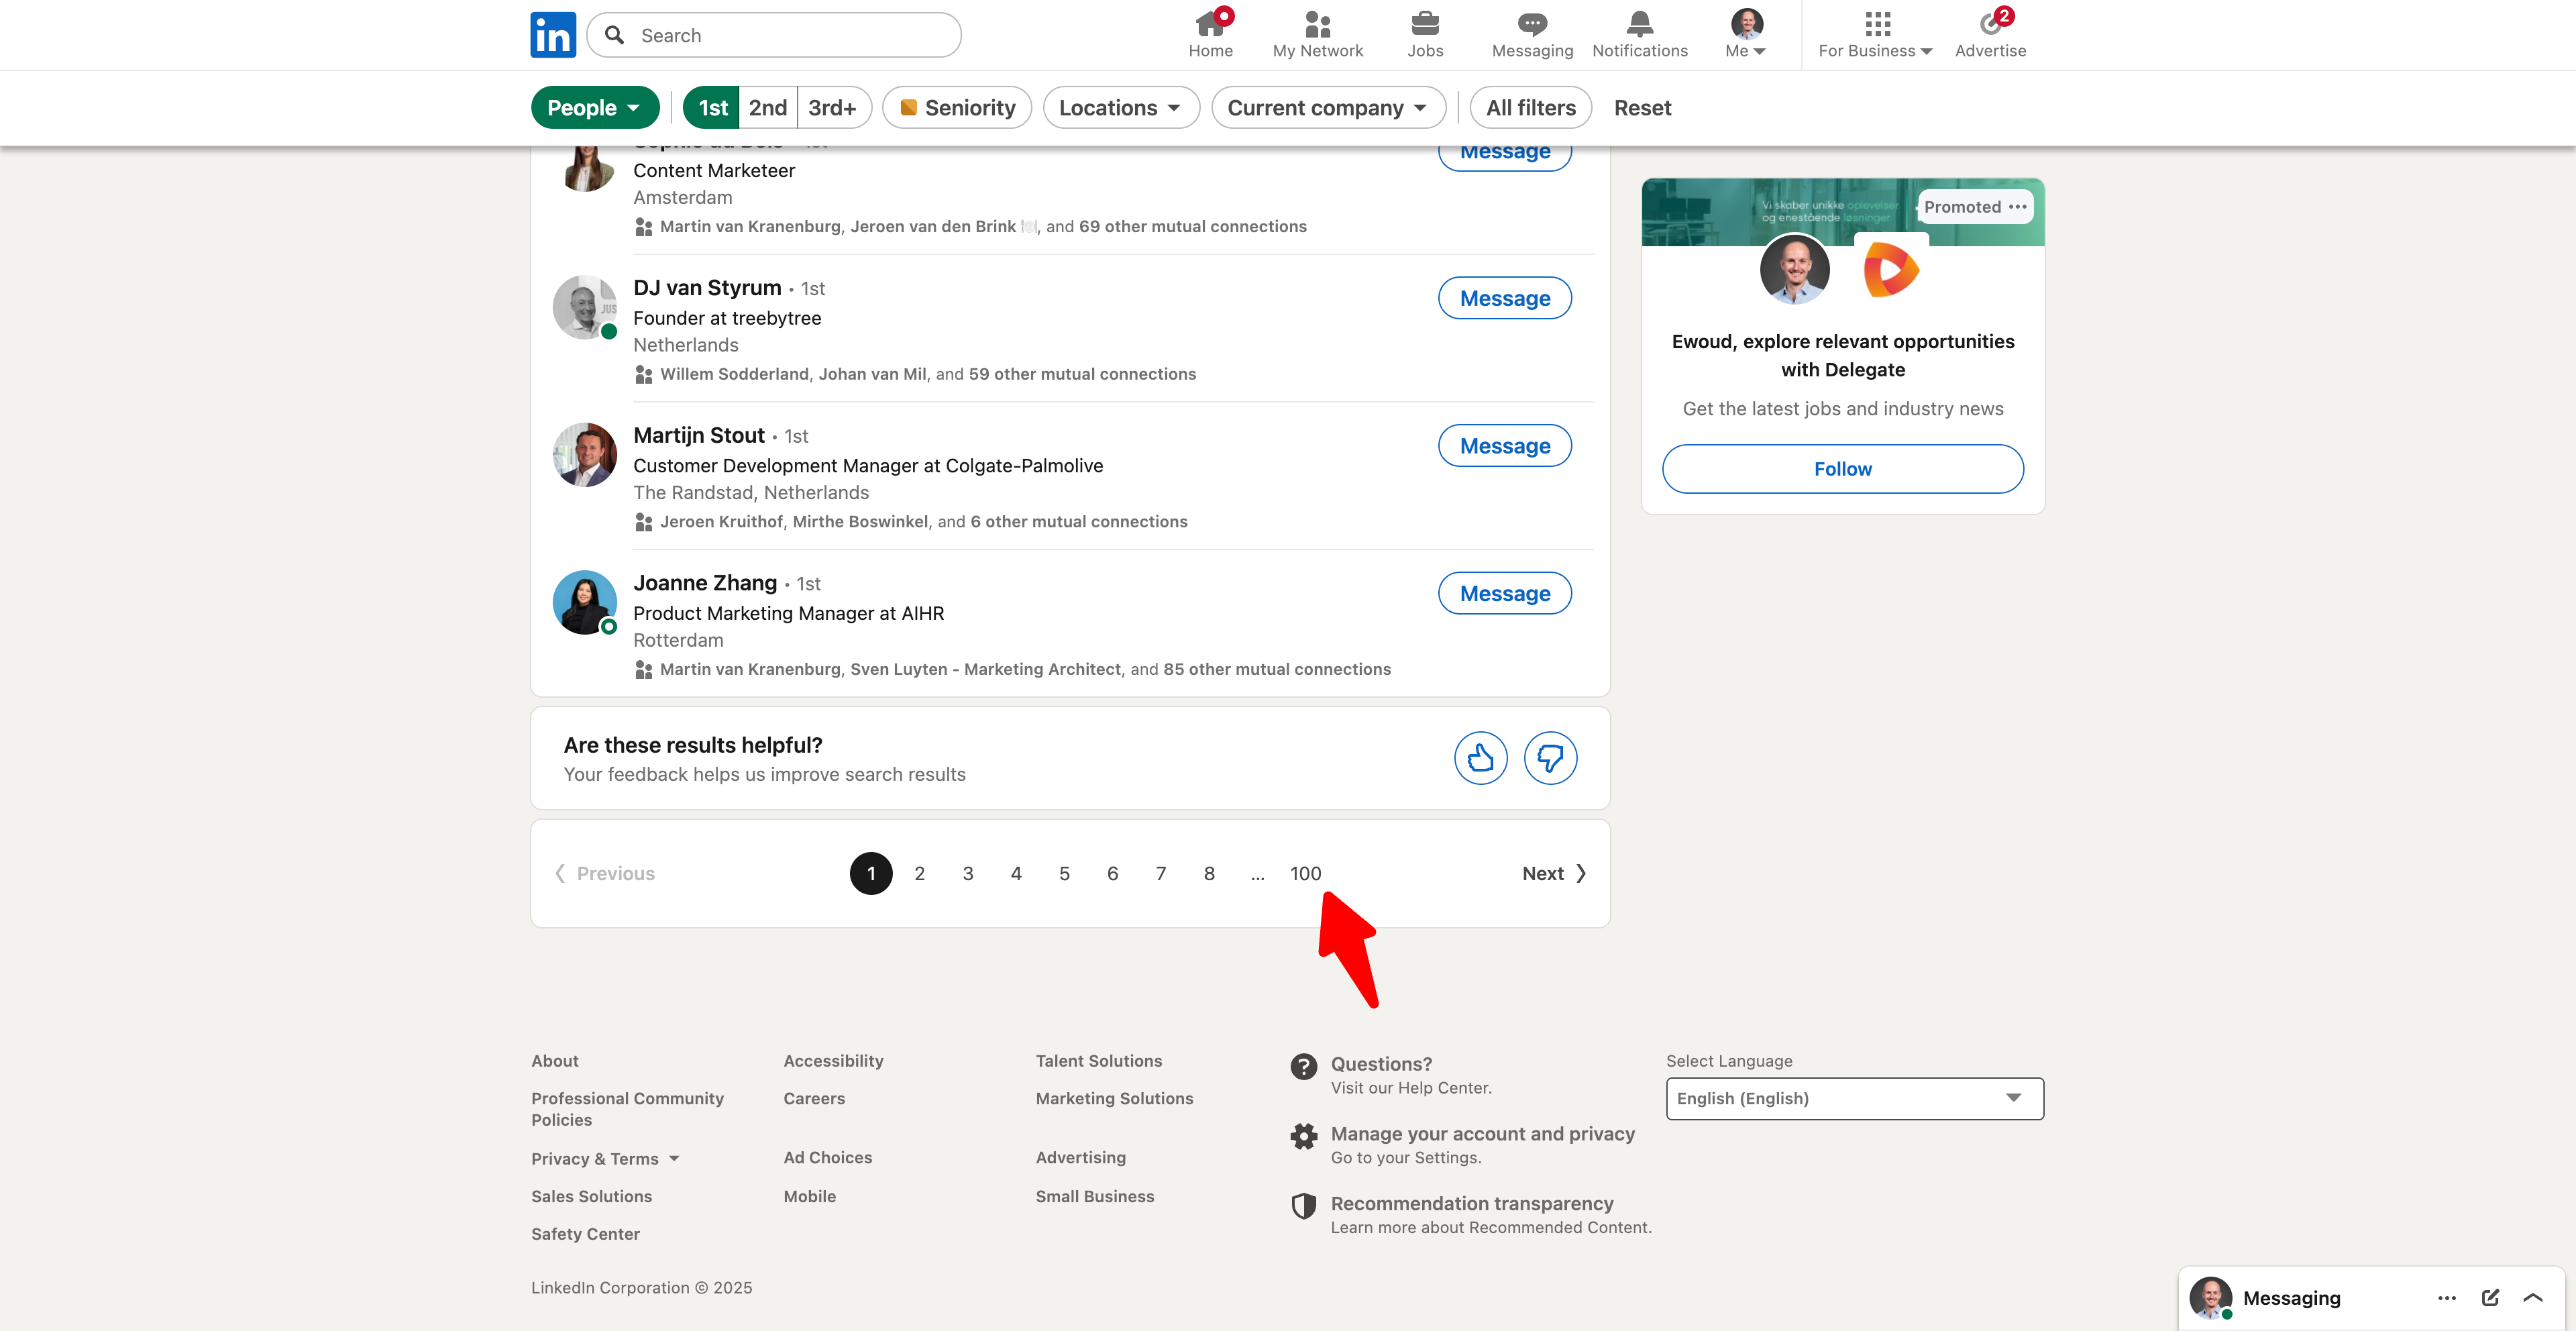Go to results page 100

click(1305, 873)
